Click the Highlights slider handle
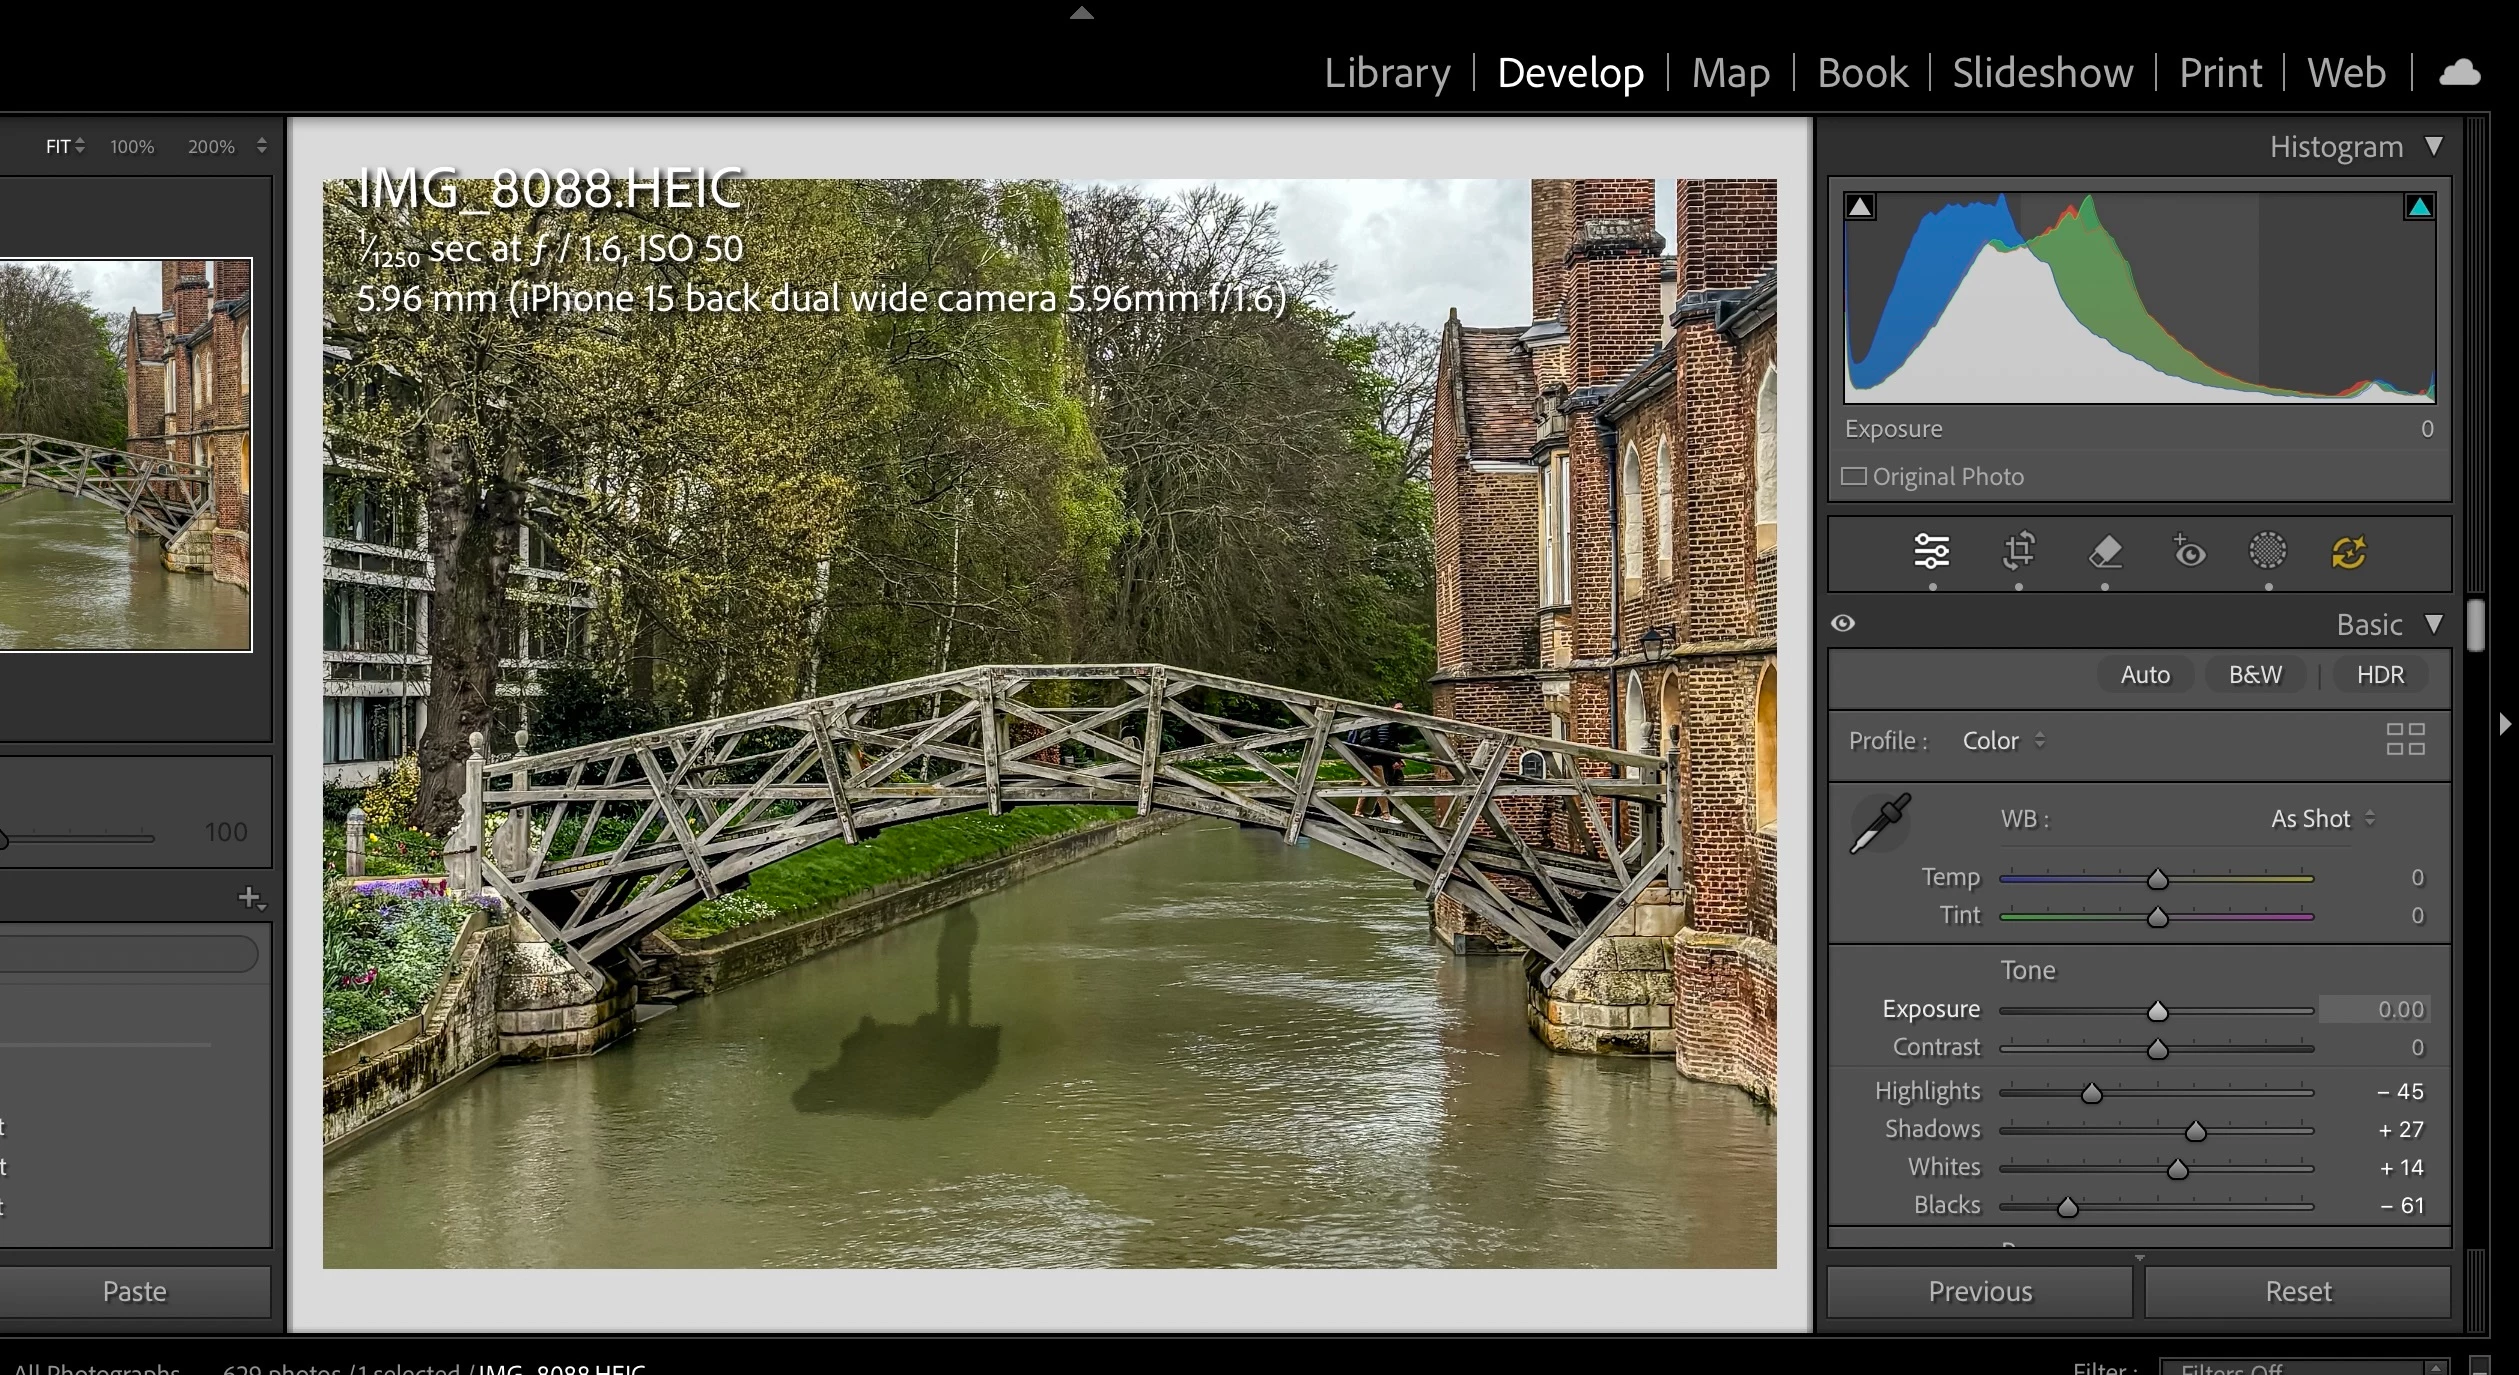Screen dimensions: 2519x1375 pos(2091,1093)
